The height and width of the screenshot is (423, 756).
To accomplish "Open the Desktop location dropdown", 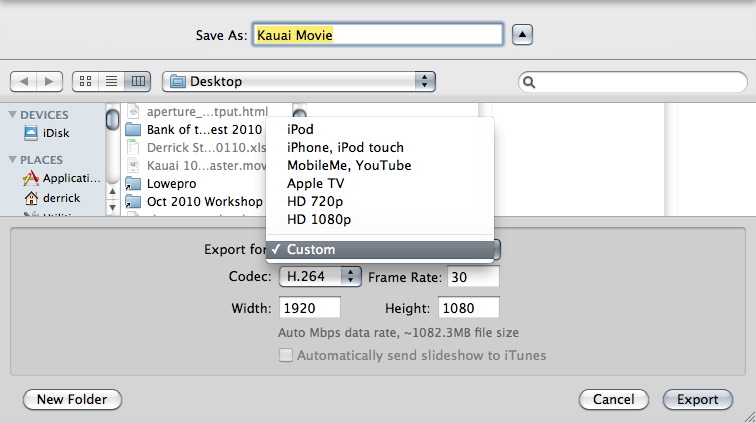I will (299, 81).
